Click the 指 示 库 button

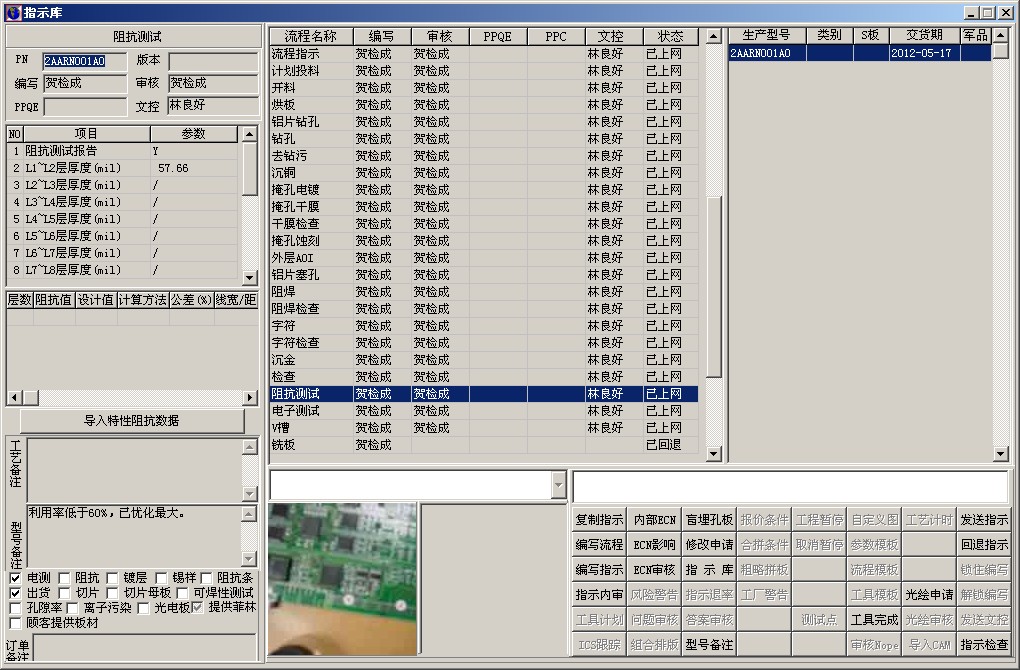pyautogui.click(x=709, y=570)
